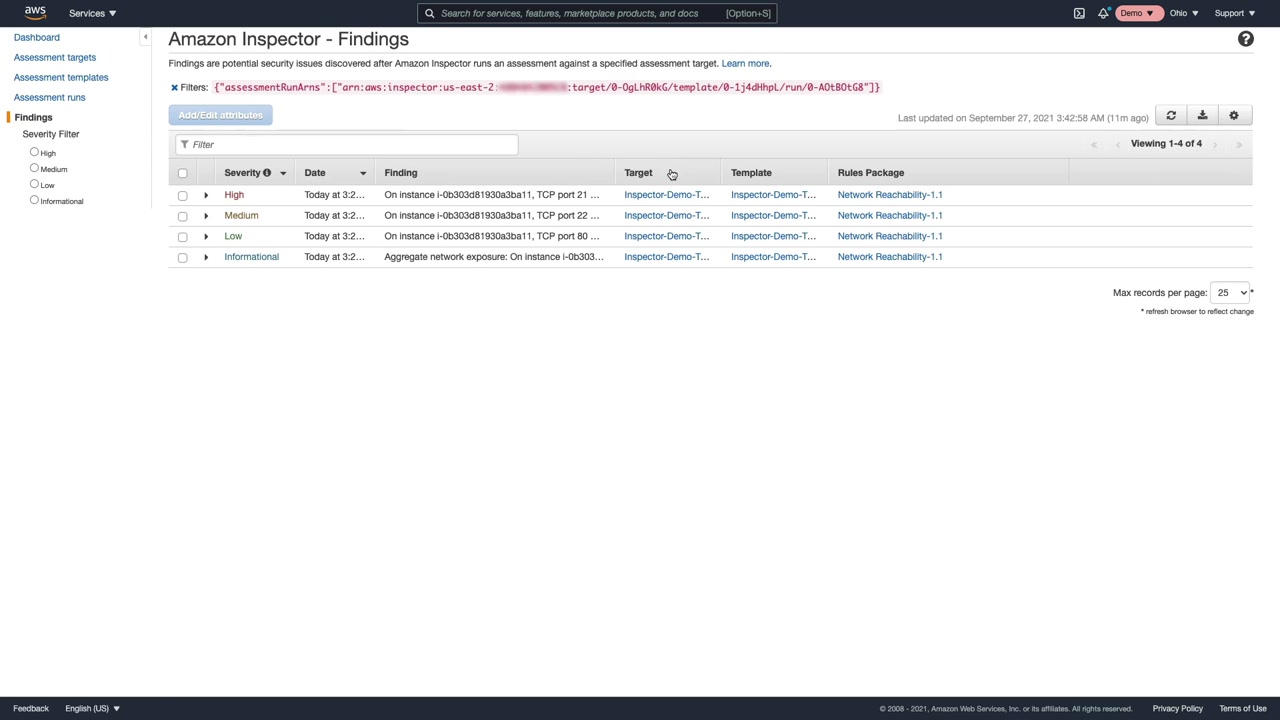Open the table settings gear
Screen dimensions: 1280x720
coord(1234,116)
